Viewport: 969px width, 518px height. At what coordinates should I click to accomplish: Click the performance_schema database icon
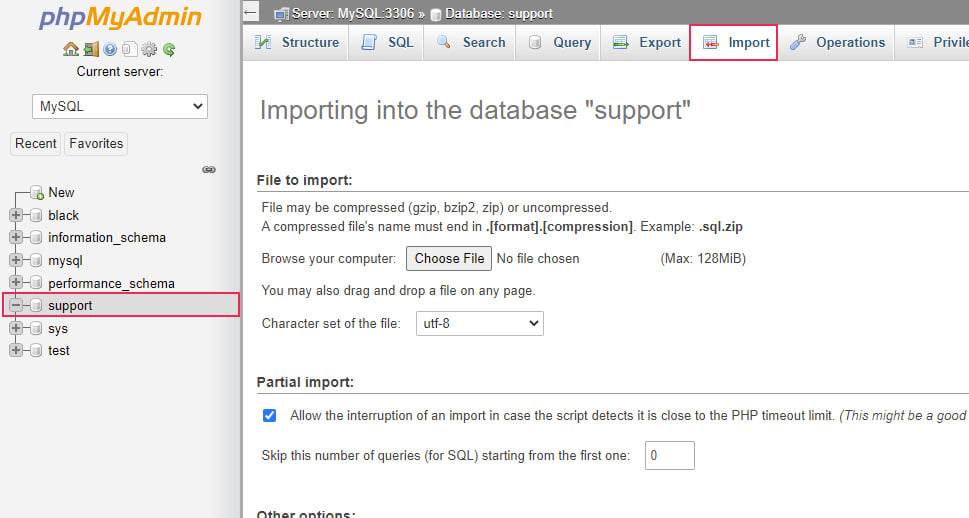[x=36, y=283]
